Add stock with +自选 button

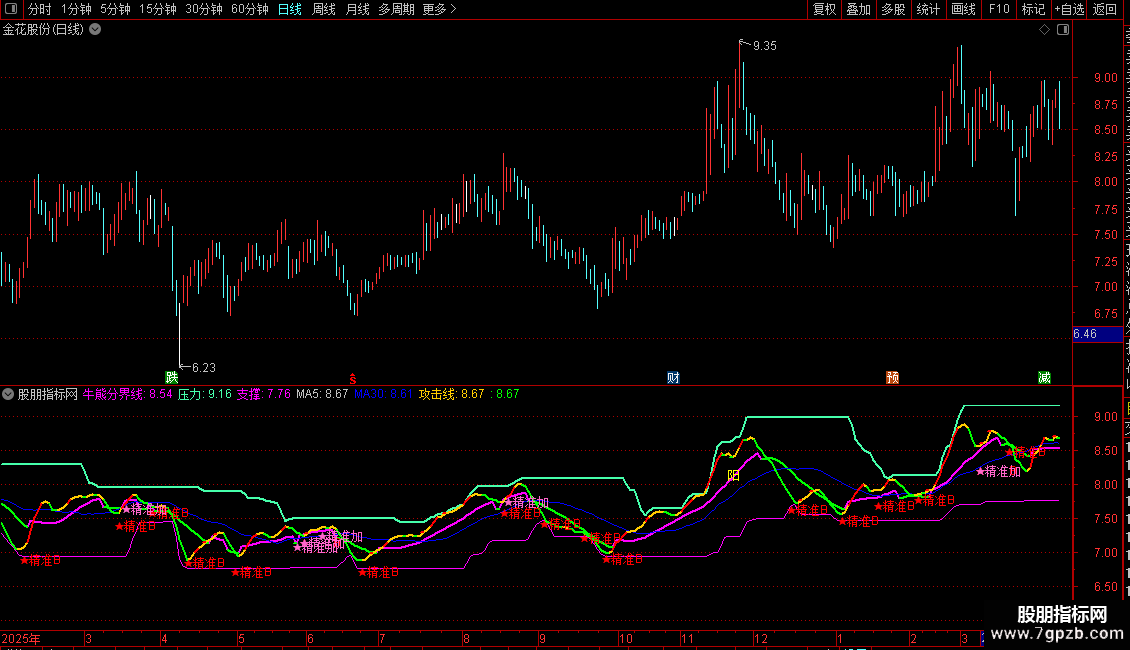pyautogui.click(x=1068, y=9)
